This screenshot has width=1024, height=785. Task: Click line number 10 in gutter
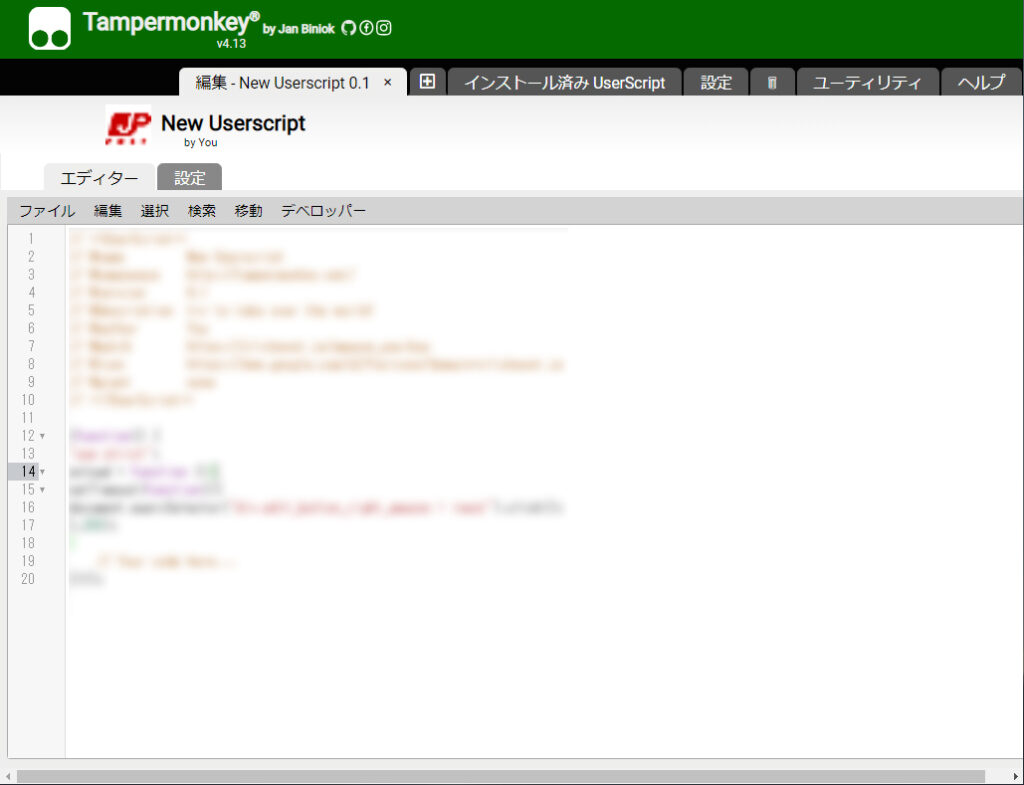(x=28, y=400)
